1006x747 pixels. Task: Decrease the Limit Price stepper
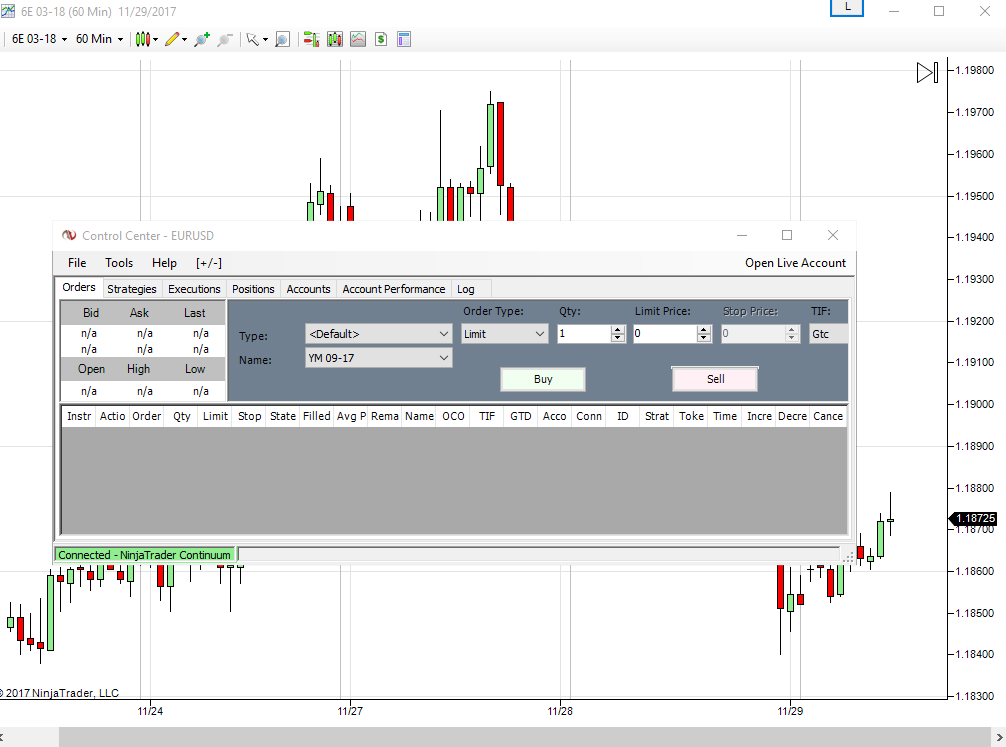click(704, 338)
